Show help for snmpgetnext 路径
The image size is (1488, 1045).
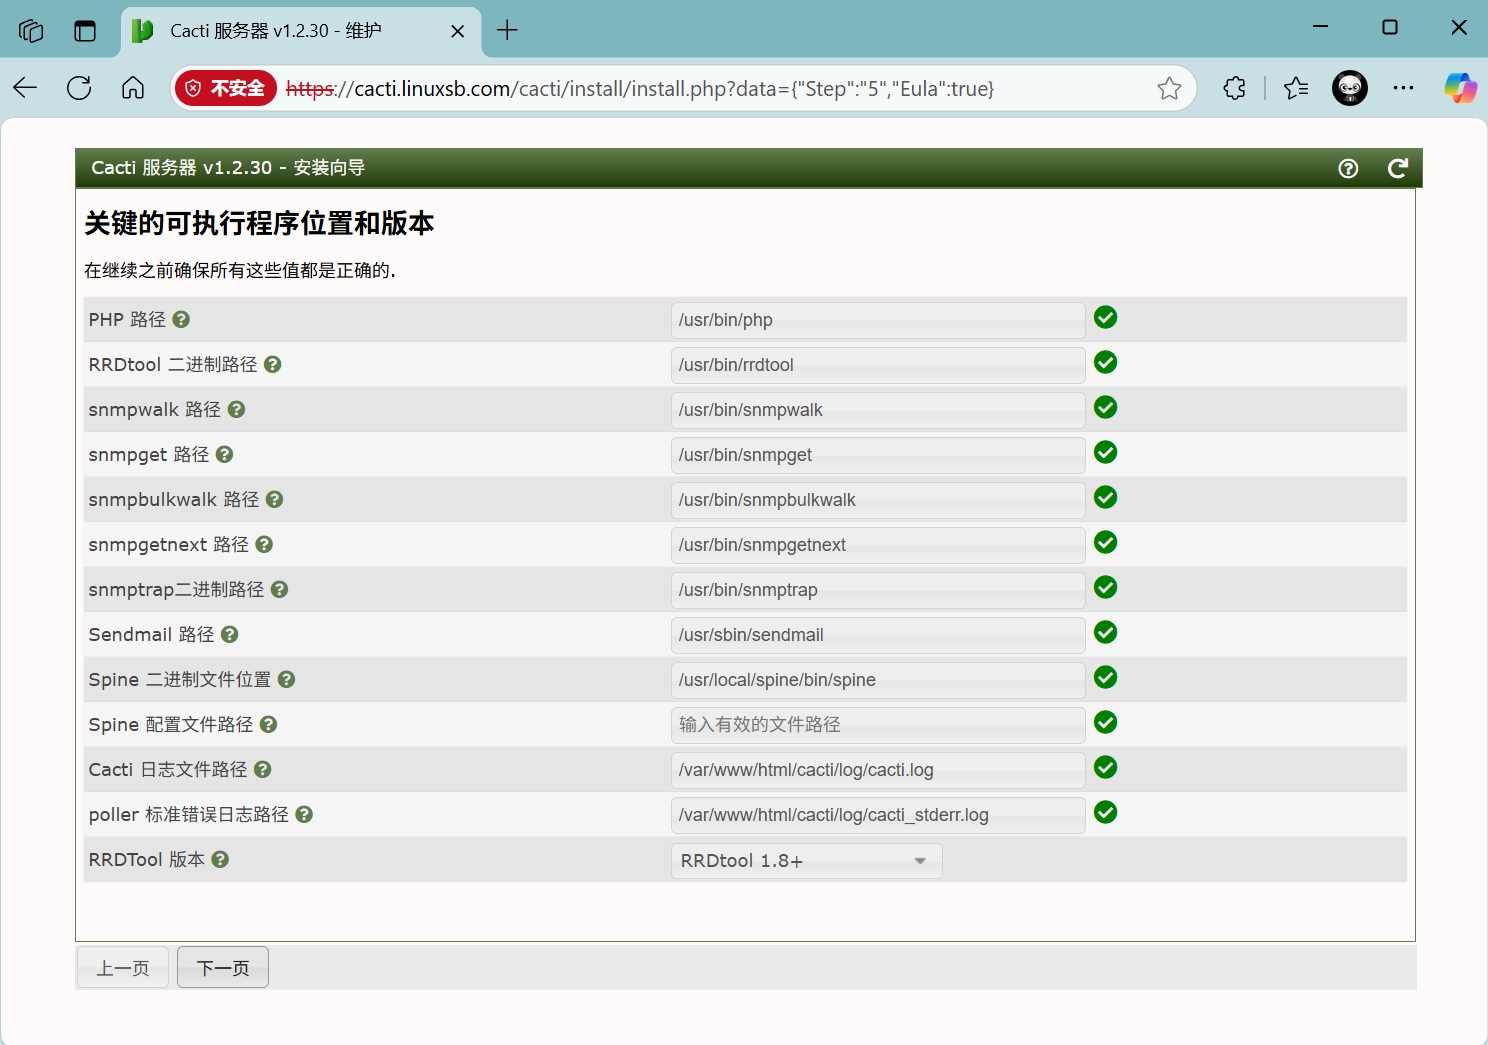click(x=264, y=544)
